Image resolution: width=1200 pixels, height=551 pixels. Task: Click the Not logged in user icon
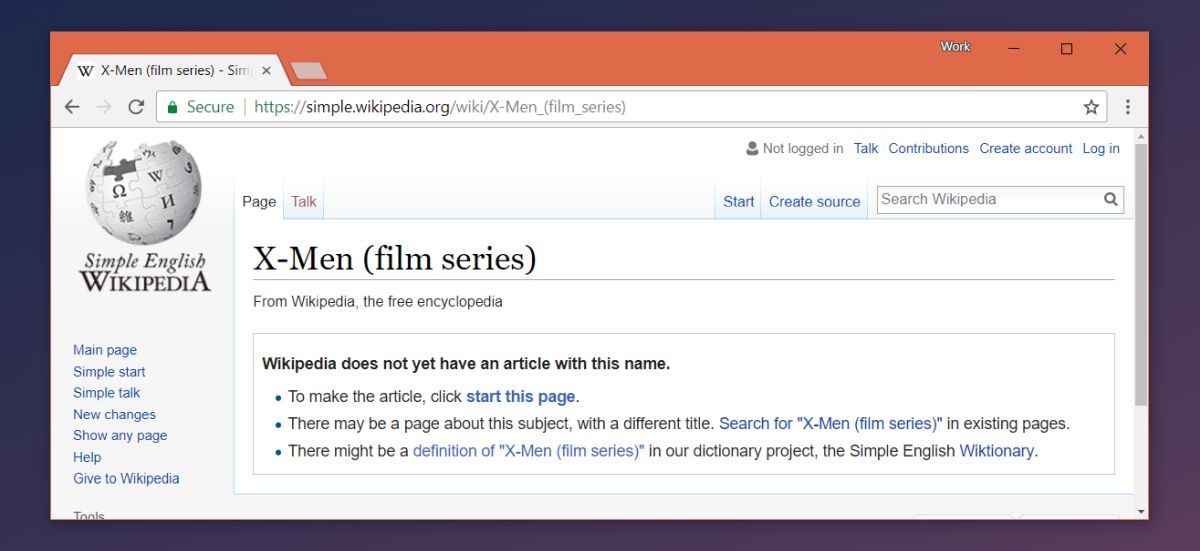[x=752, y=148]
